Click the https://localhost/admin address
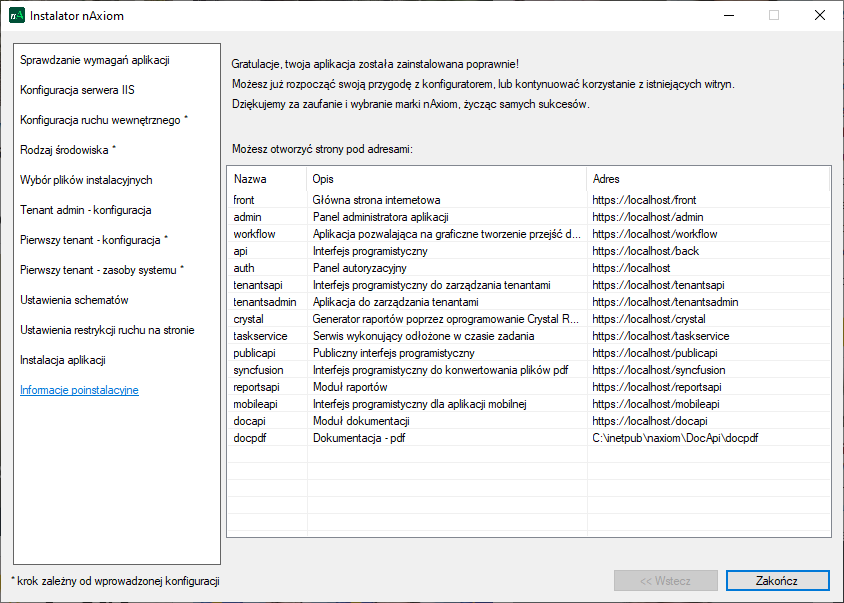Viewport: 844px width, 603px height. click(648, 217)
